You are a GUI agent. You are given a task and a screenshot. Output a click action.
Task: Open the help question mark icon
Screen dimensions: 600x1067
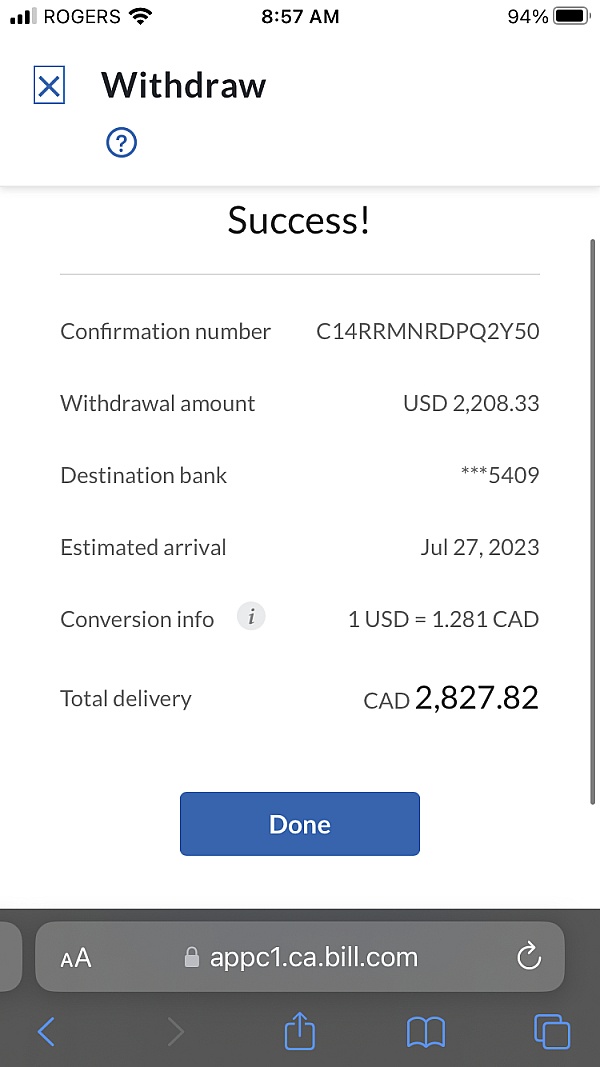click(x=121, y=143)
